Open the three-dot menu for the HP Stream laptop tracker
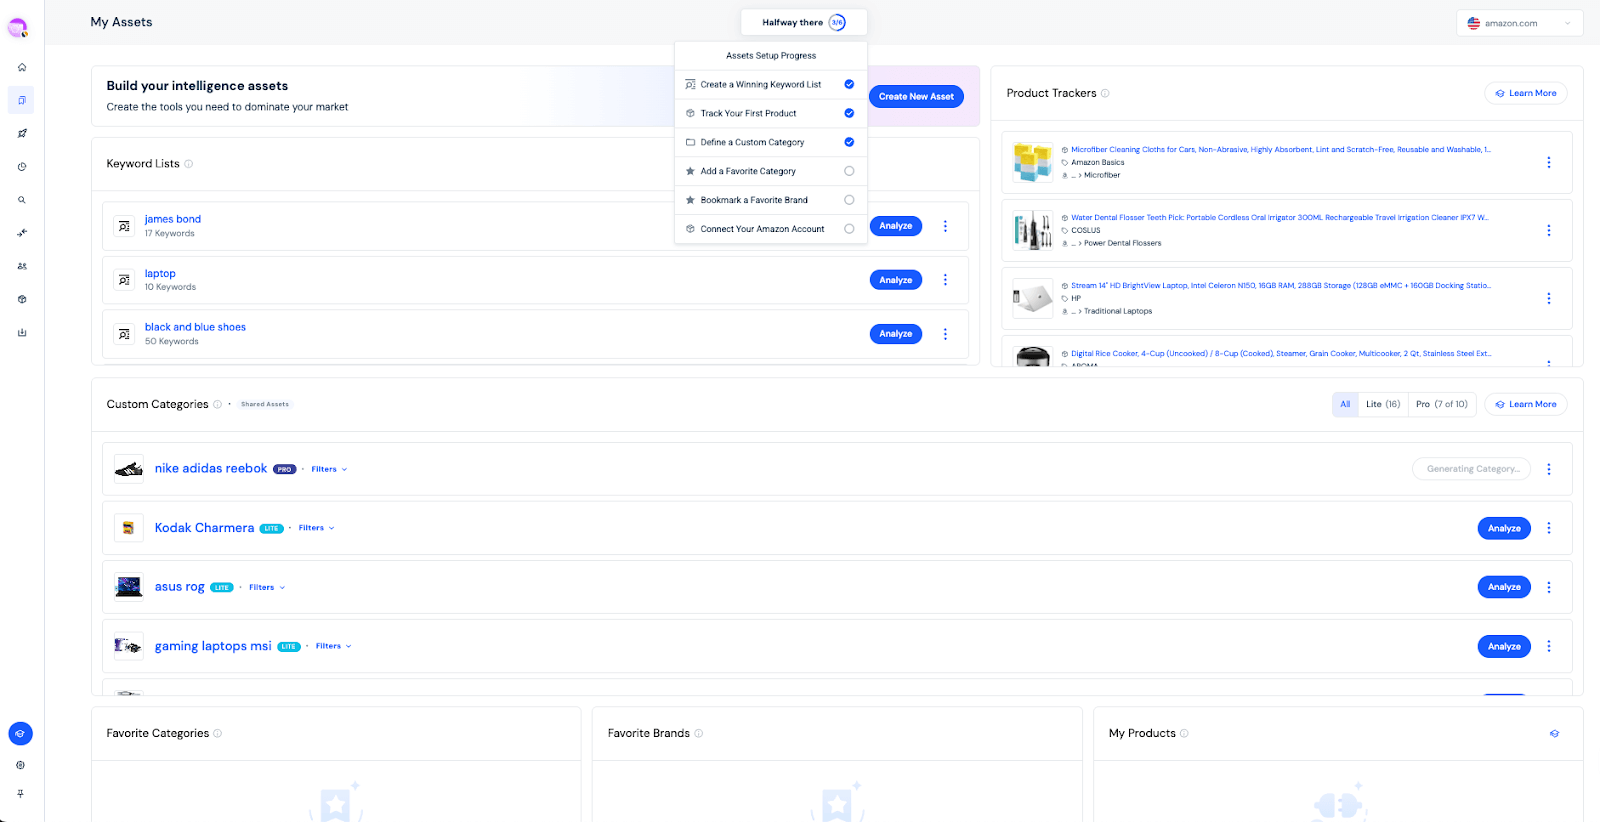 coord(1549,298)
